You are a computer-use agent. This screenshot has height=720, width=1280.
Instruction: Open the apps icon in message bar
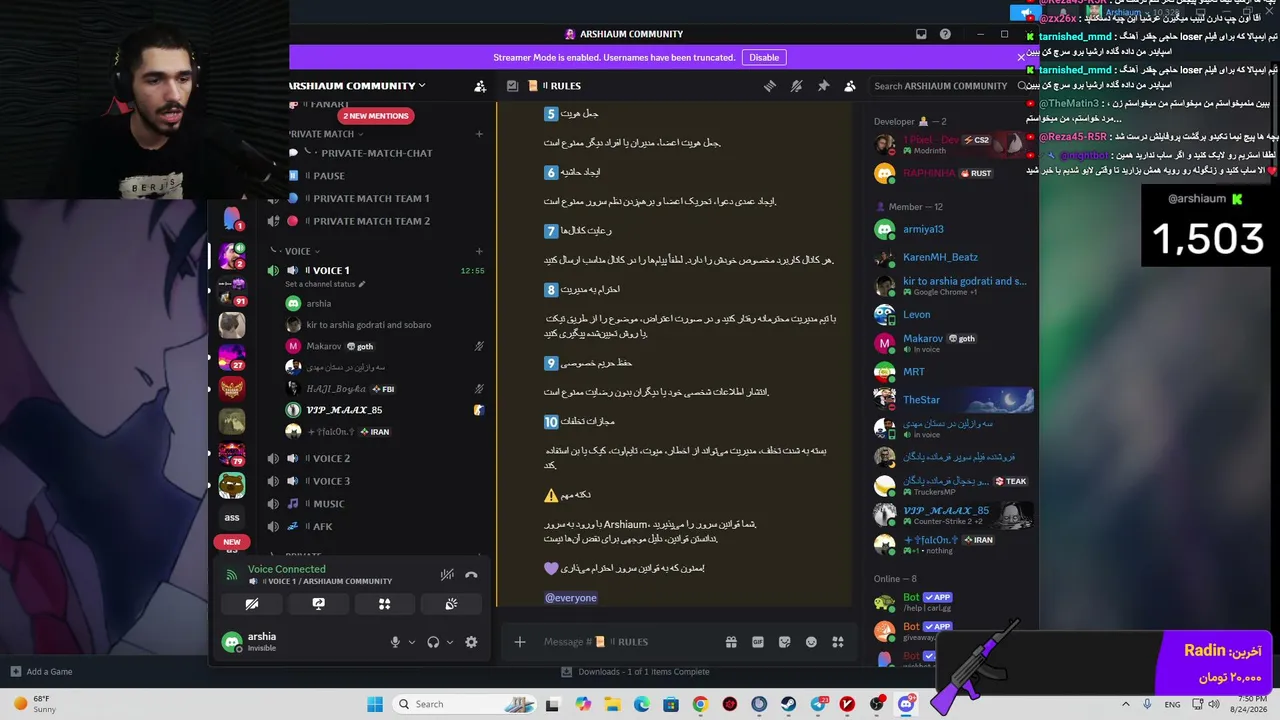click(x=838, y=642)
